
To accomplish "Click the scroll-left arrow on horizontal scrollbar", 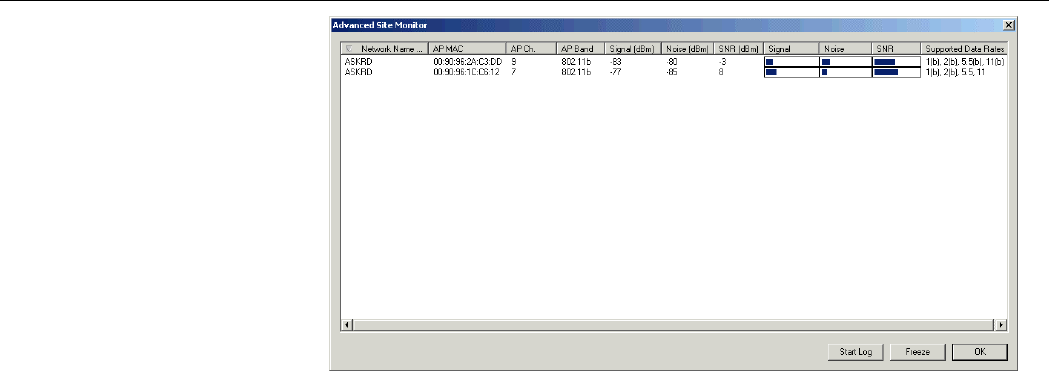I will pyautogui.click(x=347, y=325).
